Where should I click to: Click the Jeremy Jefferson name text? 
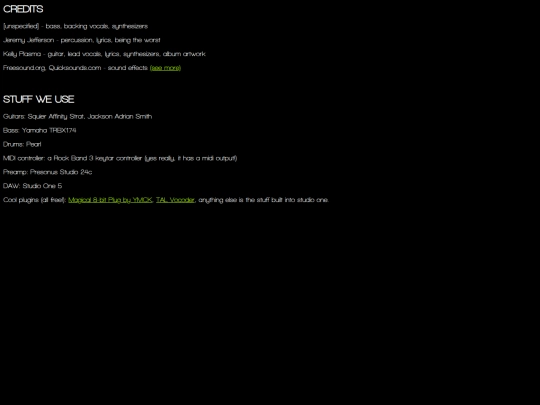click(29, 40)
